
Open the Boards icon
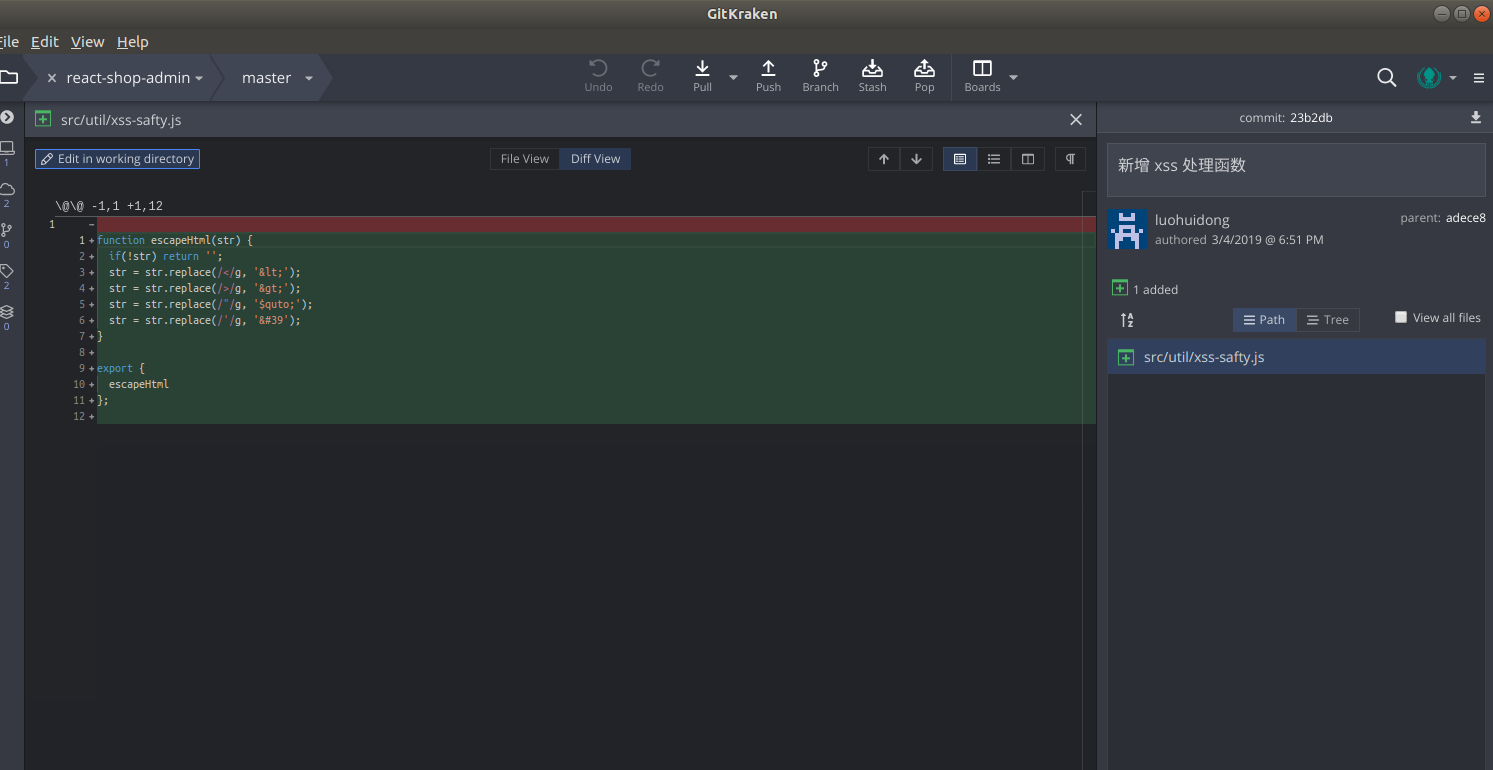point(982,68)
